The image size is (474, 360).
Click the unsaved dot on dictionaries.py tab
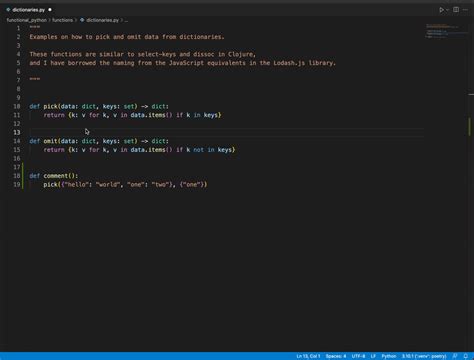coord(50,10)
